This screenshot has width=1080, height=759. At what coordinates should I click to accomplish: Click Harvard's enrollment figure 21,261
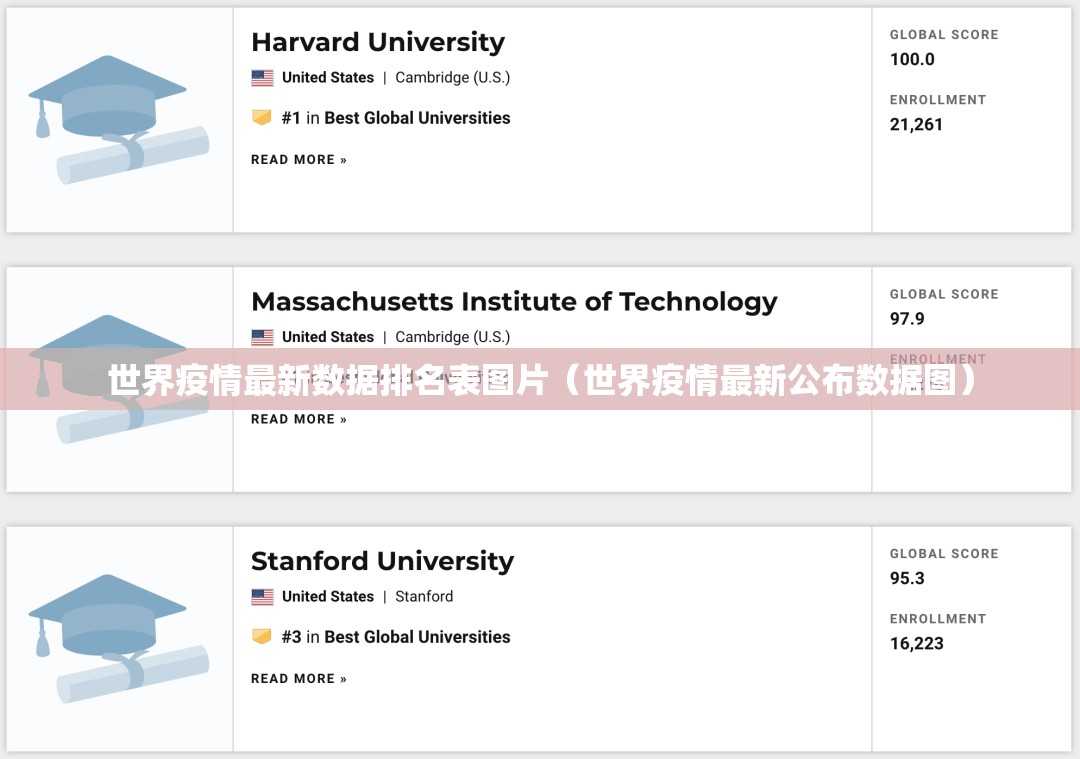click(918, 124)
